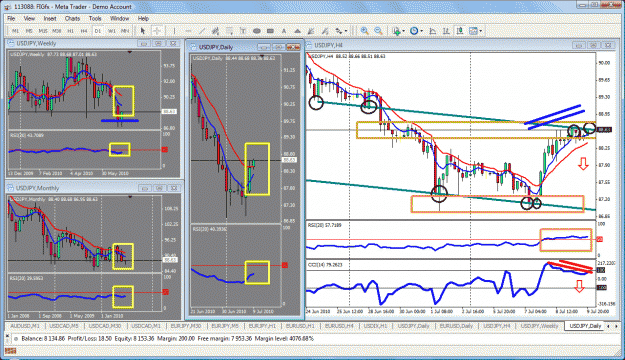
Task: Select the equidistant channel tool
Action: pos(216,31)
